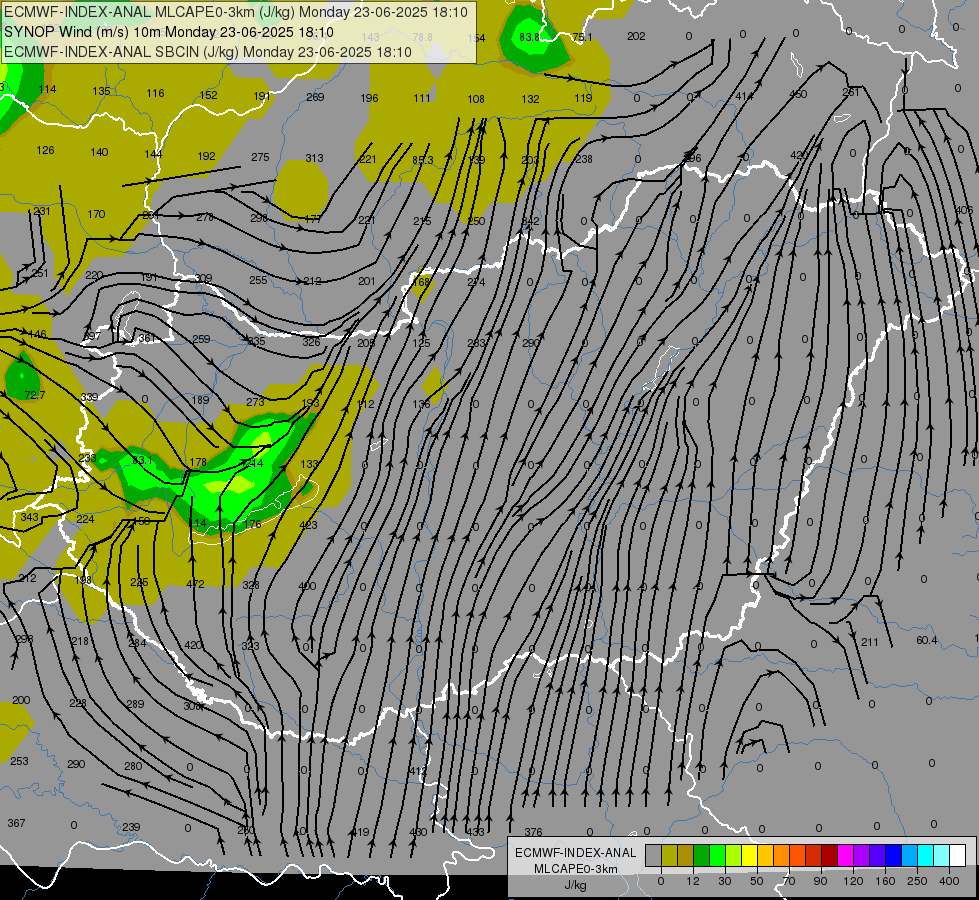
Task: Pick the yellow swatch in the color scale
Action: [750, 855]
